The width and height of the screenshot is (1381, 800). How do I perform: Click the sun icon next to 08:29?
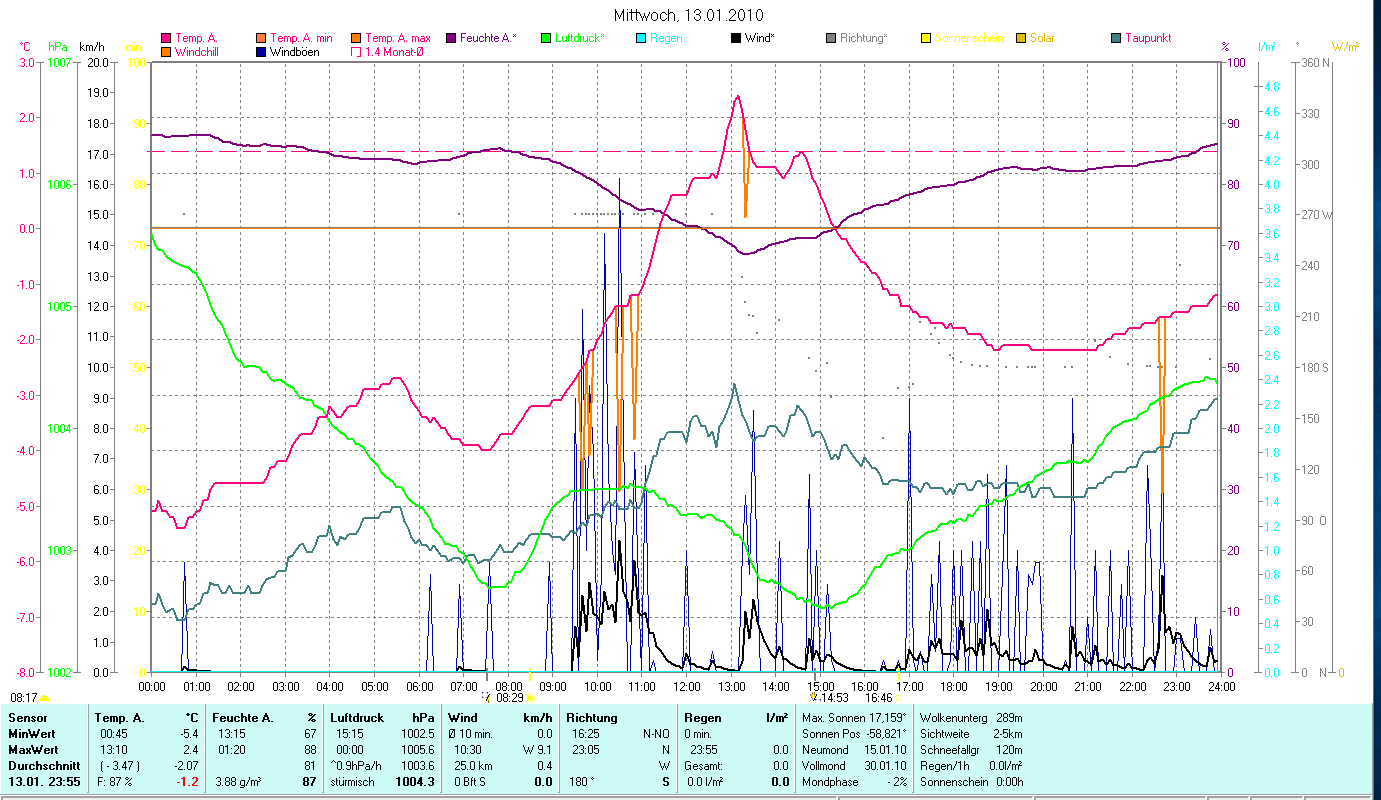530,698
